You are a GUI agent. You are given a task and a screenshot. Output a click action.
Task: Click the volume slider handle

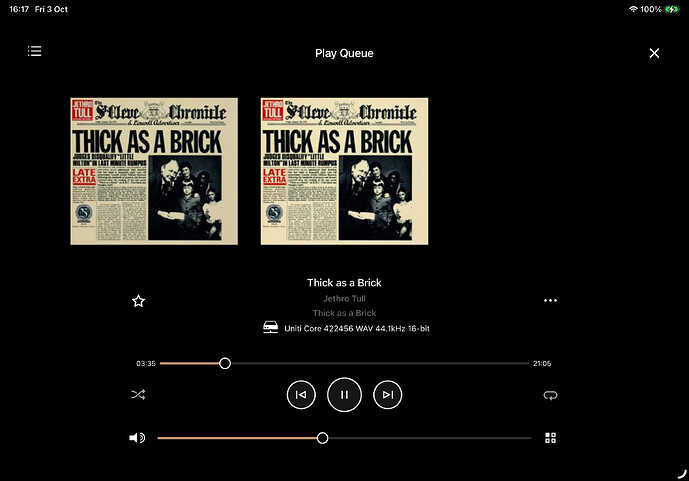[x=323, y=438]
